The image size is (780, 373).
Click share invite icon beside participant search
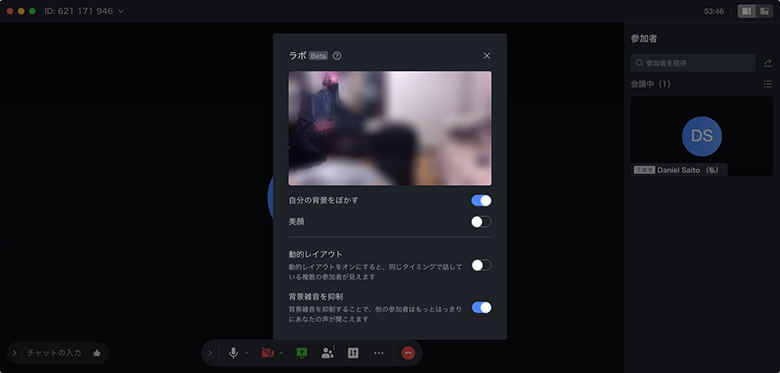[x=768, y=64]
